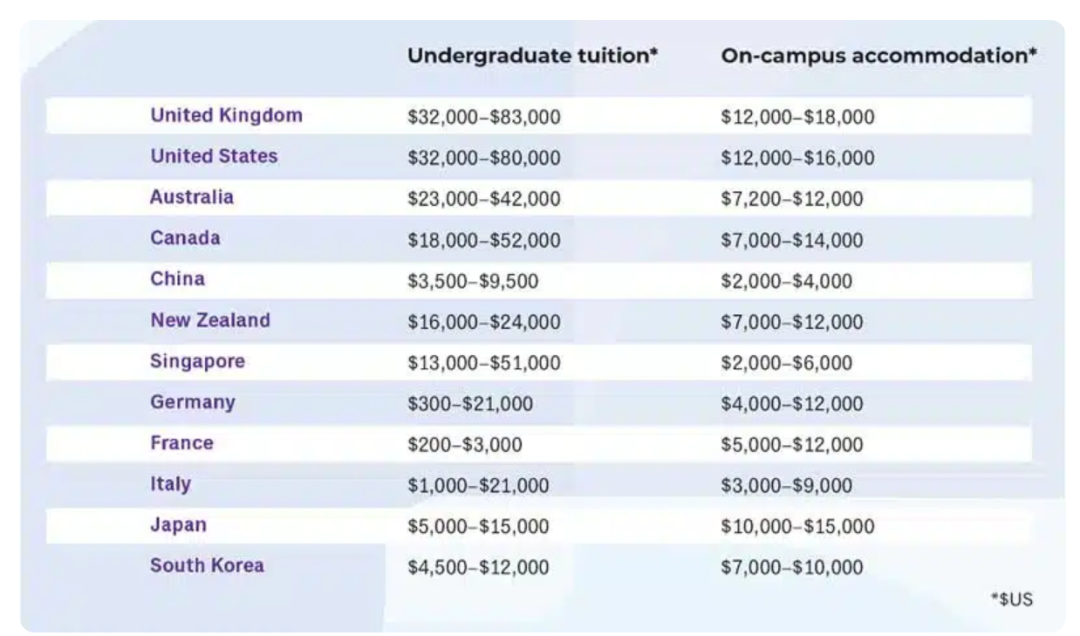
Task: Select Germany's tuition range $300–$21,000
Action: click(470, 404)
